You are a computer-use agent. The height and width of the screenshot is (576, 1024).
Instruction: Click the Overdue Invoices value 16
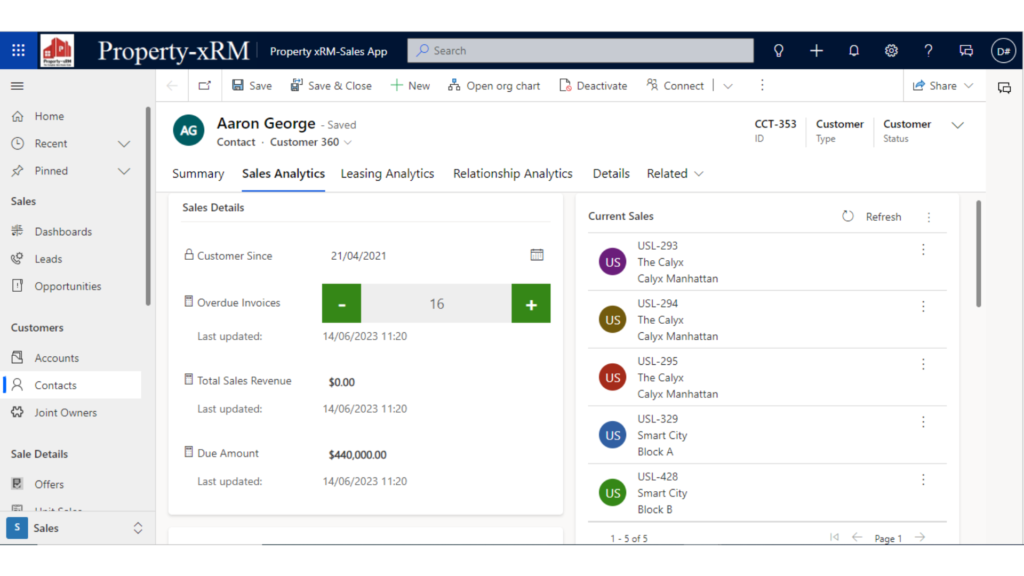pyautogui.click(x=436, y=304)
